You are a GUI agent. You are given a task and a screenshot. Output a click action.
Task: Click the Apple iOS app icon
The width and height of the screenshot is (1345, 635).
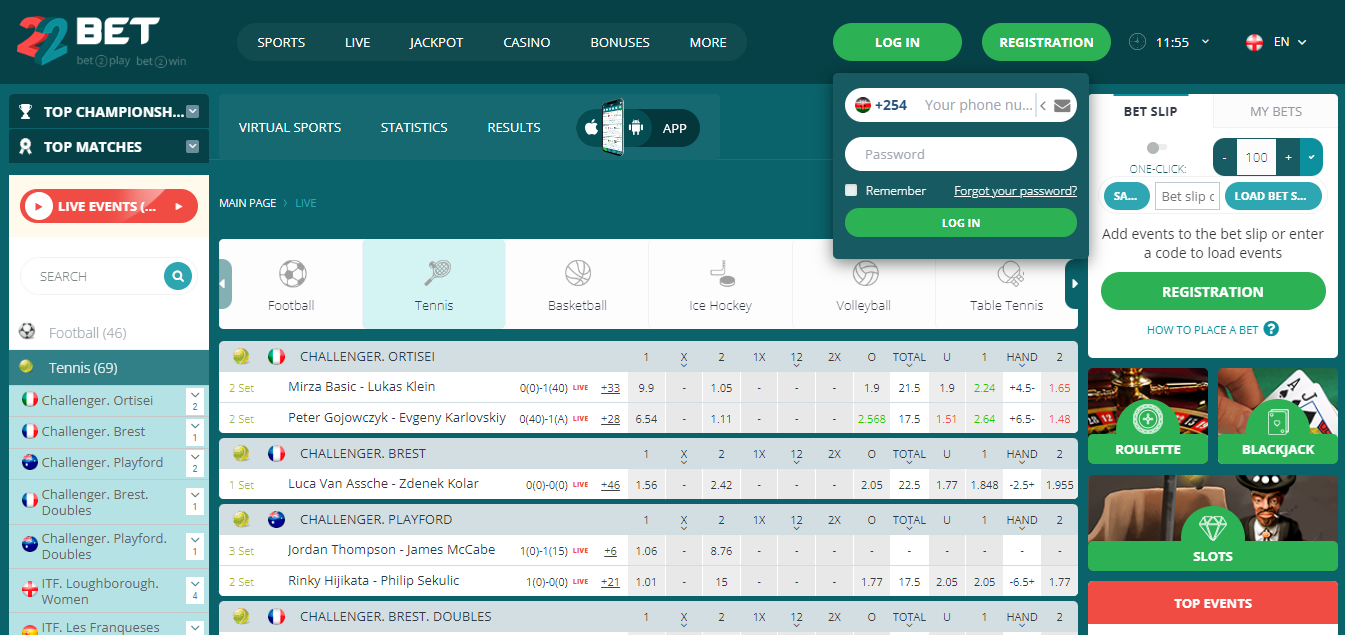click(591, 128)
